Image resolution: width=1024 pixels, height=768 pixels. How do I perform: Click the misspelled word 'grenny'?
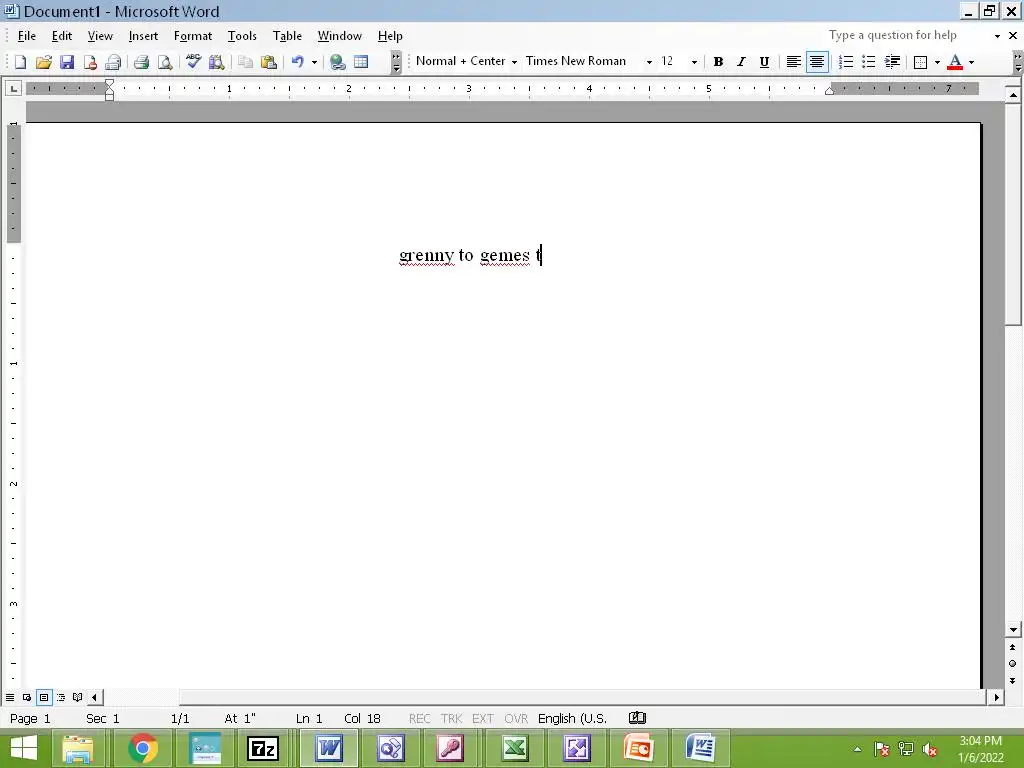tap(426, 255)
